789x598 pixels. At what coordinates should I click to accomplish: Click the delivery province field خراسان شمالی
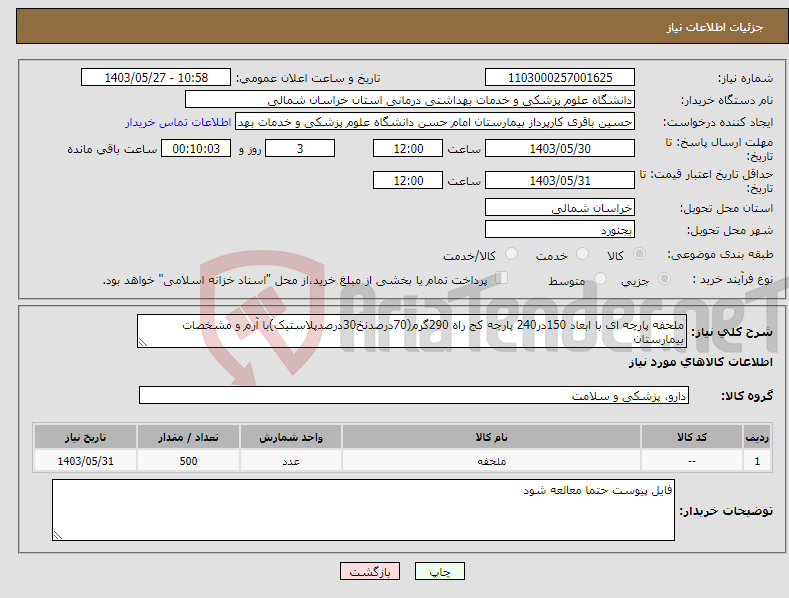560,207
